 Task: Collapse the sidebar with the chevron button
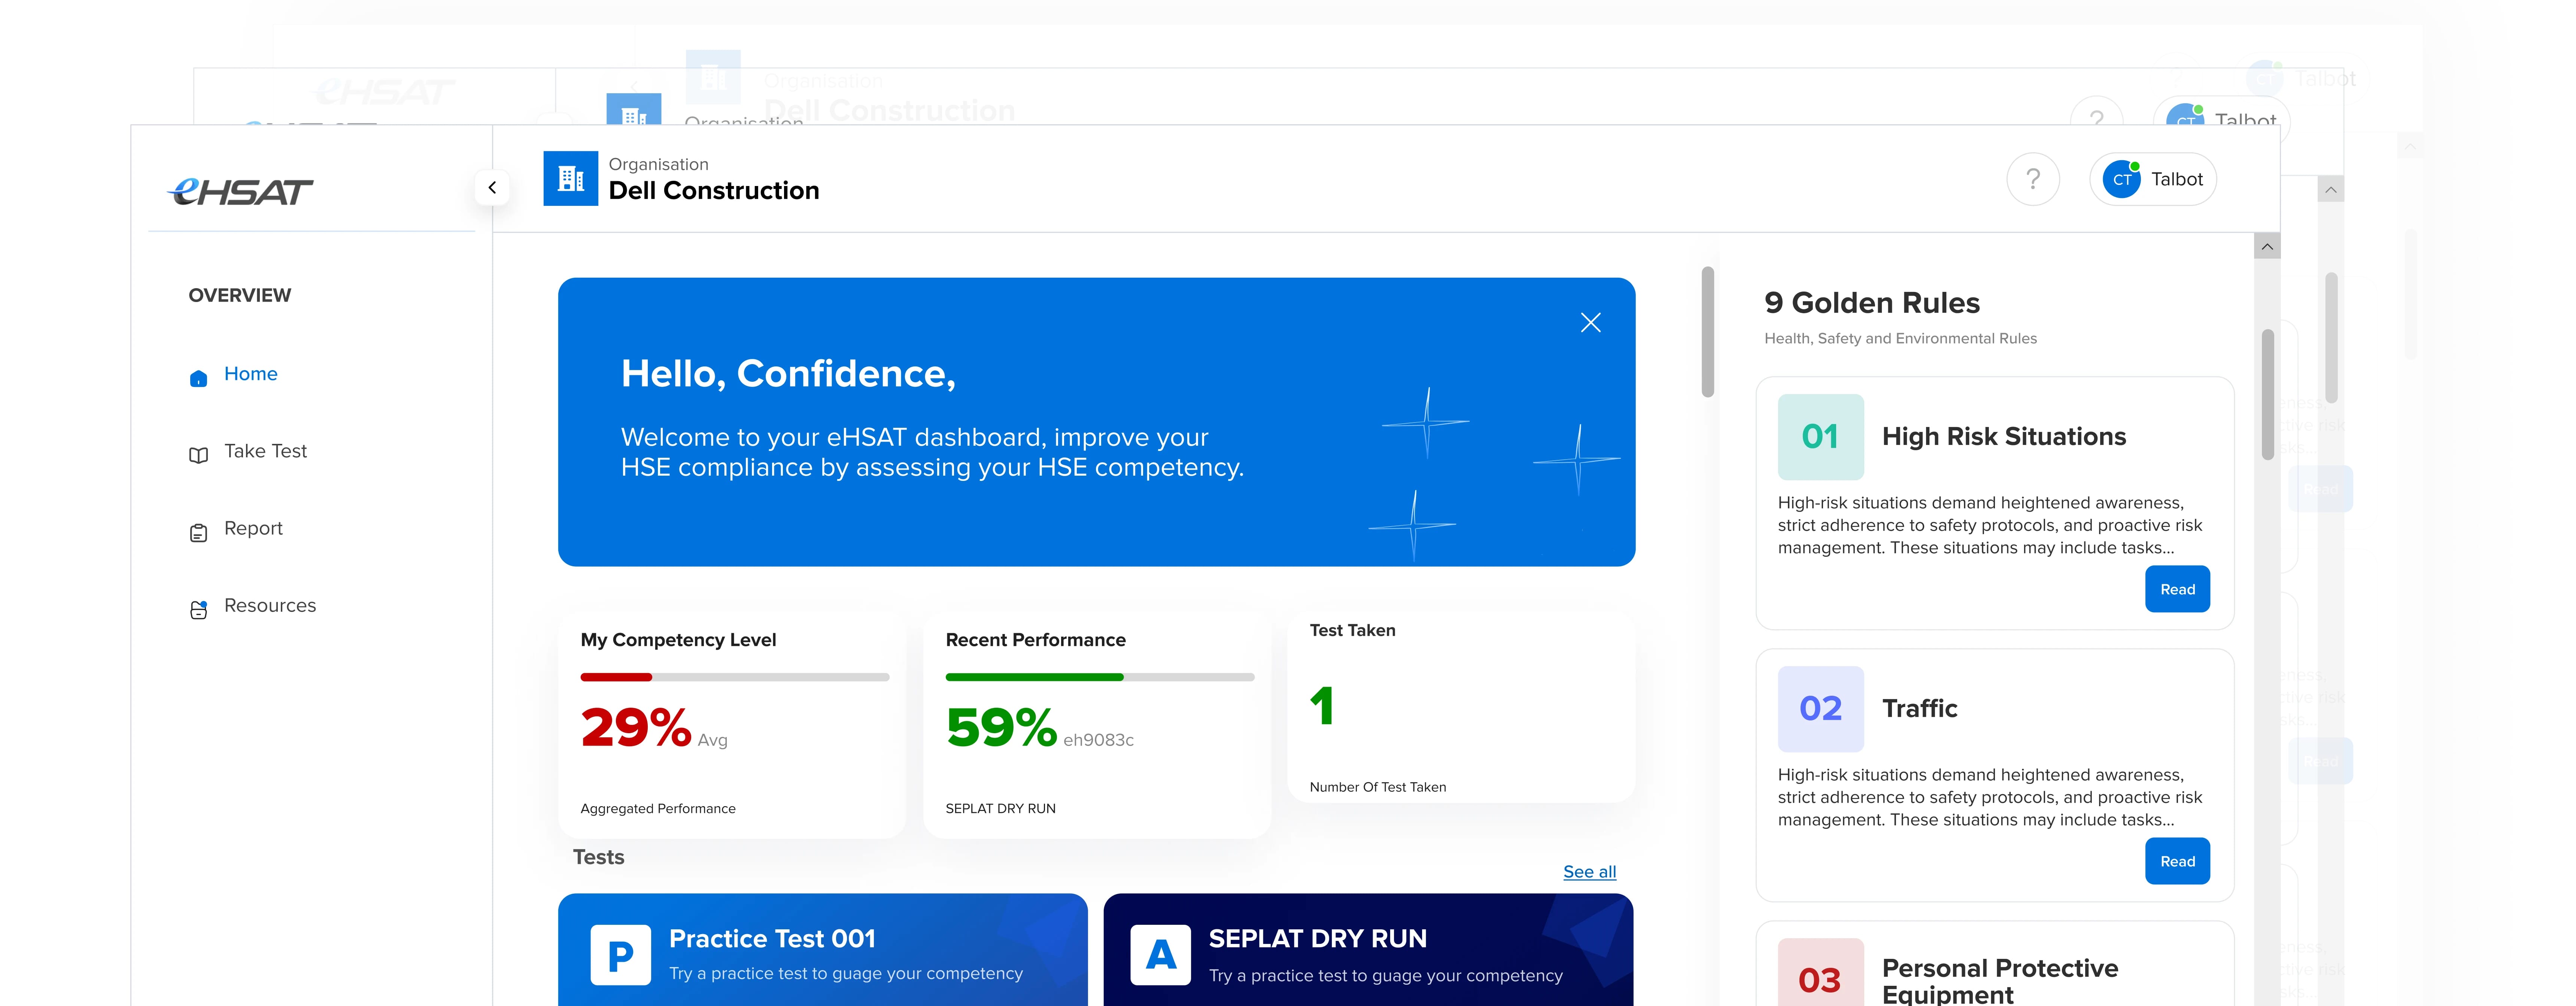click(492, 187)
